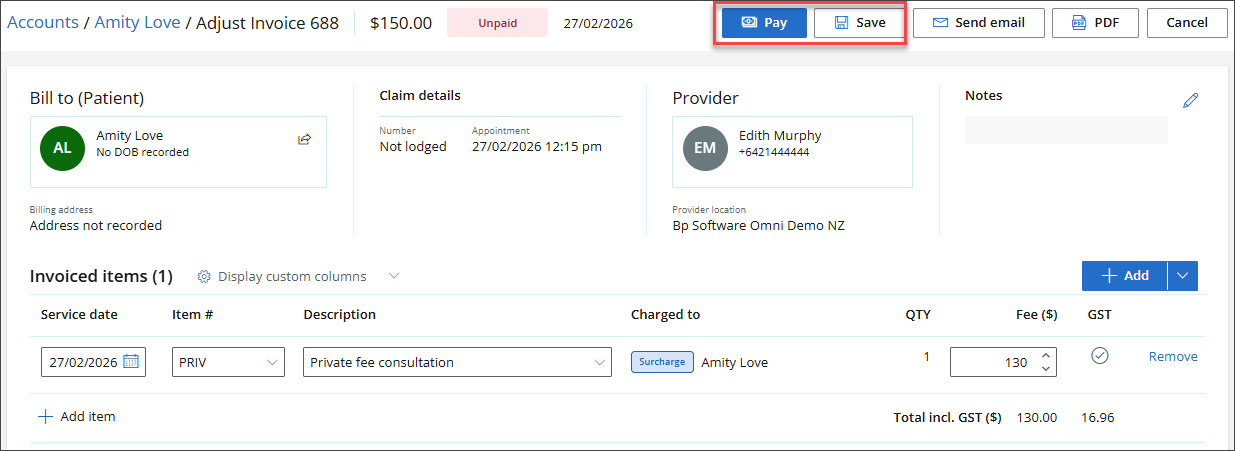Click the EM provider avatar
This screenshot has width=1235, height=451.
point(705,147)
